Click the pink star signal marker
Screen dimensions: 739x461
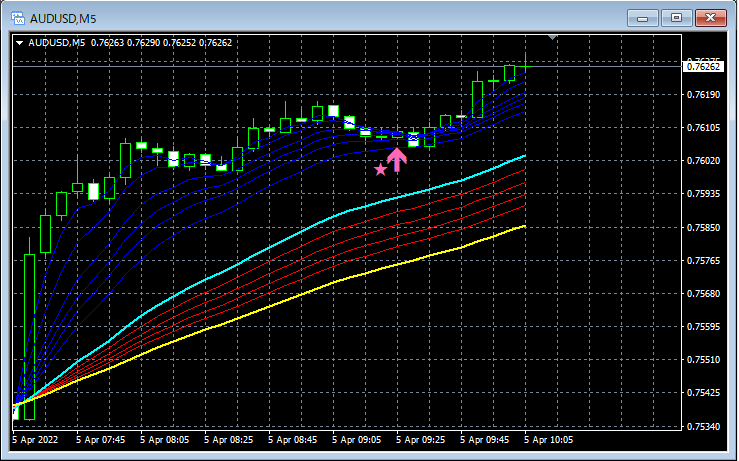point(380,170)
